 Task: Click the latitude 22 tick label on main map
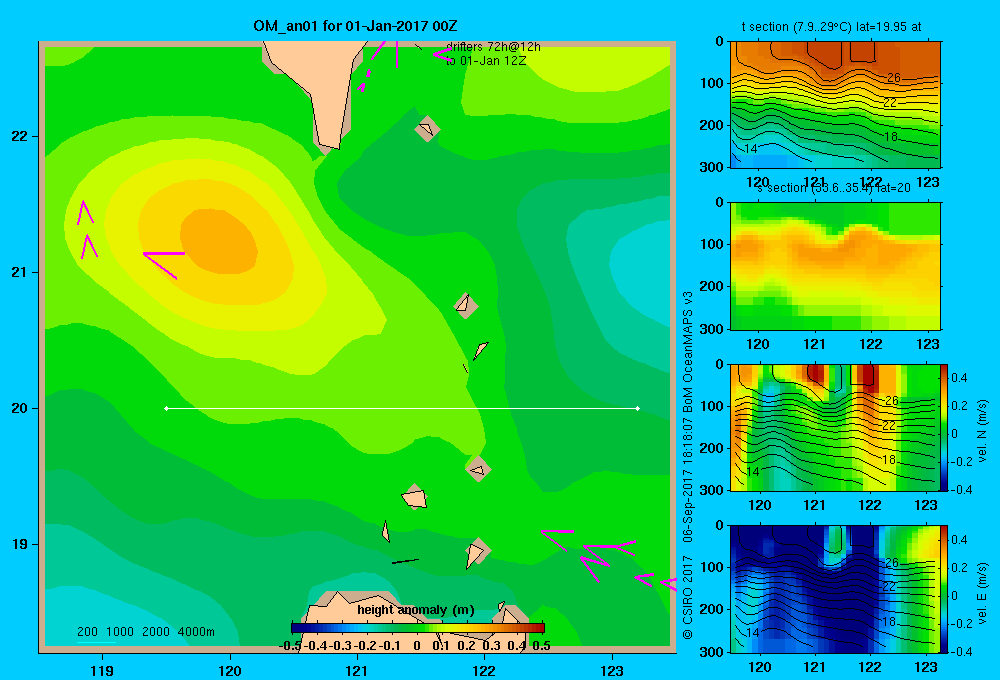[x=20, y=137]
